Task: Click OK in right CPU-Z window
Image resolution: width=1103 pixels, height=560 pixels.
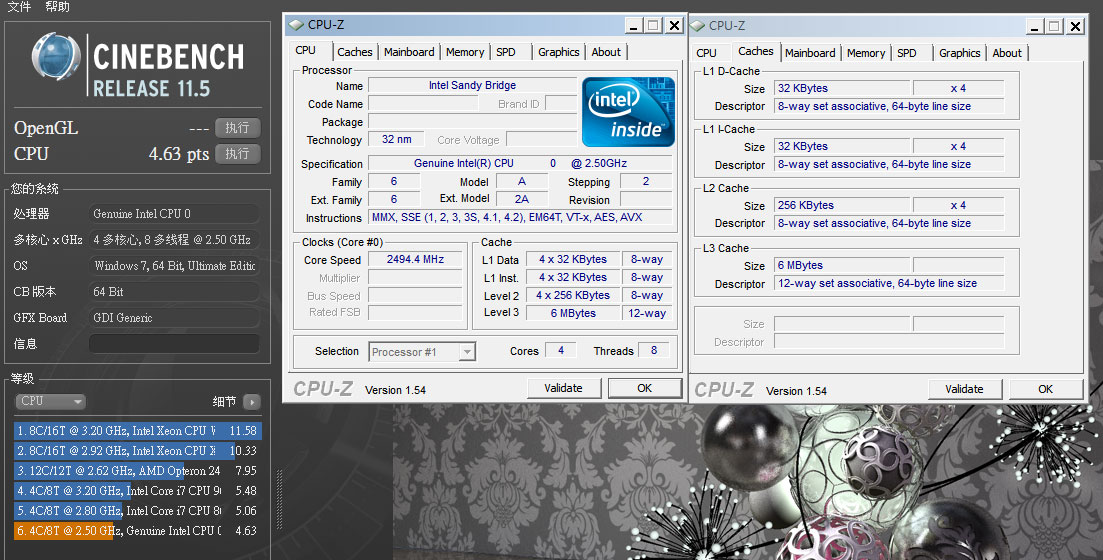Action: pyautogui.click(x=1045, y=389)
